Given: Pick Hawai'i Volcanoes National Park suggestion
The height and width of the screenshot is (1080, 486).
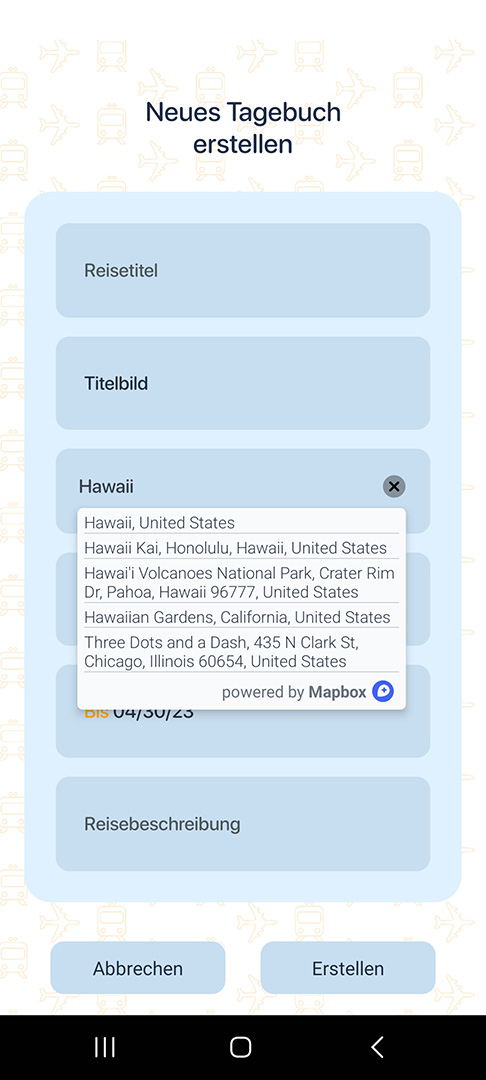Looking at the screenshot, I should [241, 582].
